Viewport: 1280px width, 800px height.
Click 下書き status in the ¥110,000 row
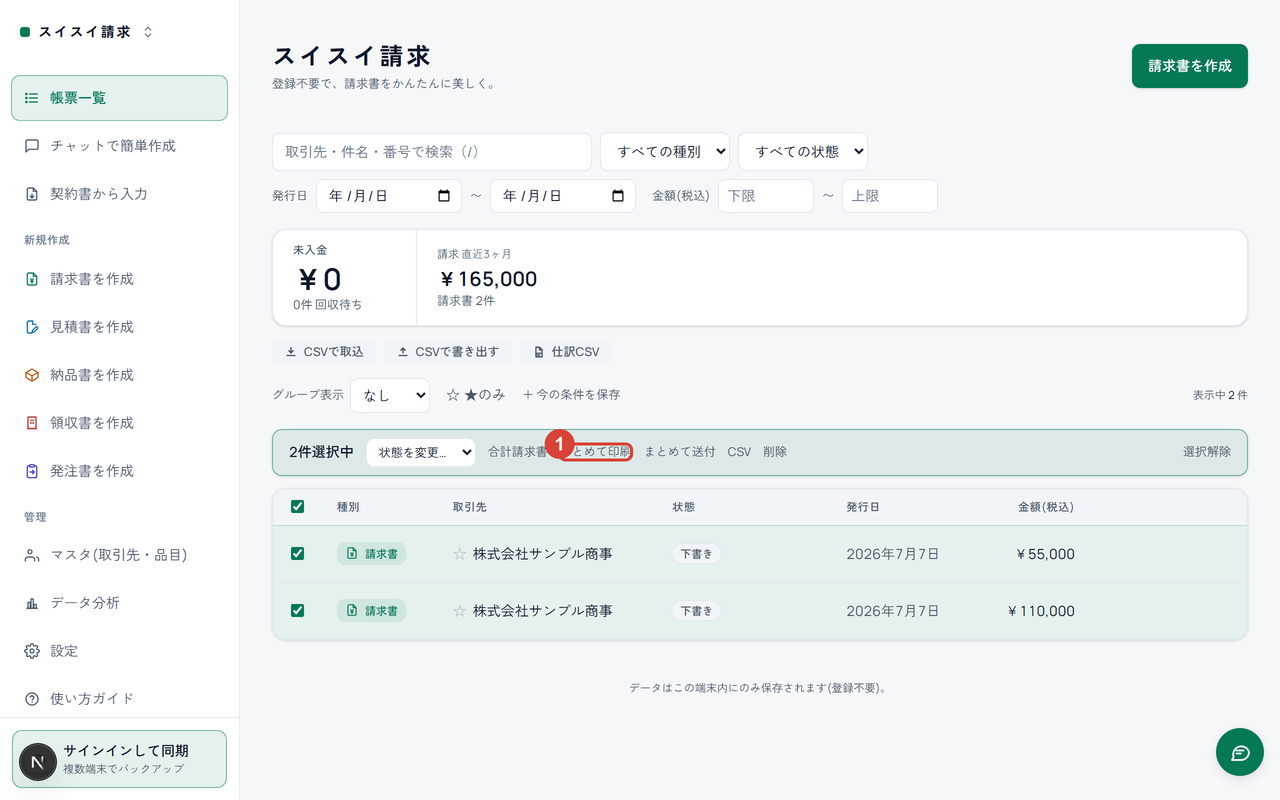click(697, 610)
